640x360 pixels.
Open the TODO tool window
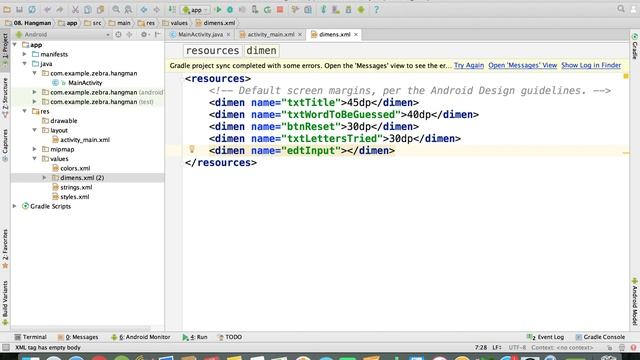230,337
